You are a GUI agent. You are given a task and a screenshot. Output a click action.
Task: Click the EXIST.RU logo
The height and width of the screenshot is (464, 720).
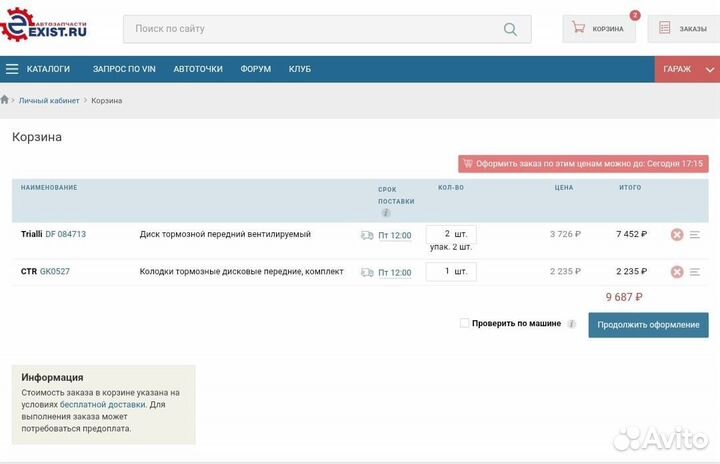pyautogui.click(x=45, y=27)
